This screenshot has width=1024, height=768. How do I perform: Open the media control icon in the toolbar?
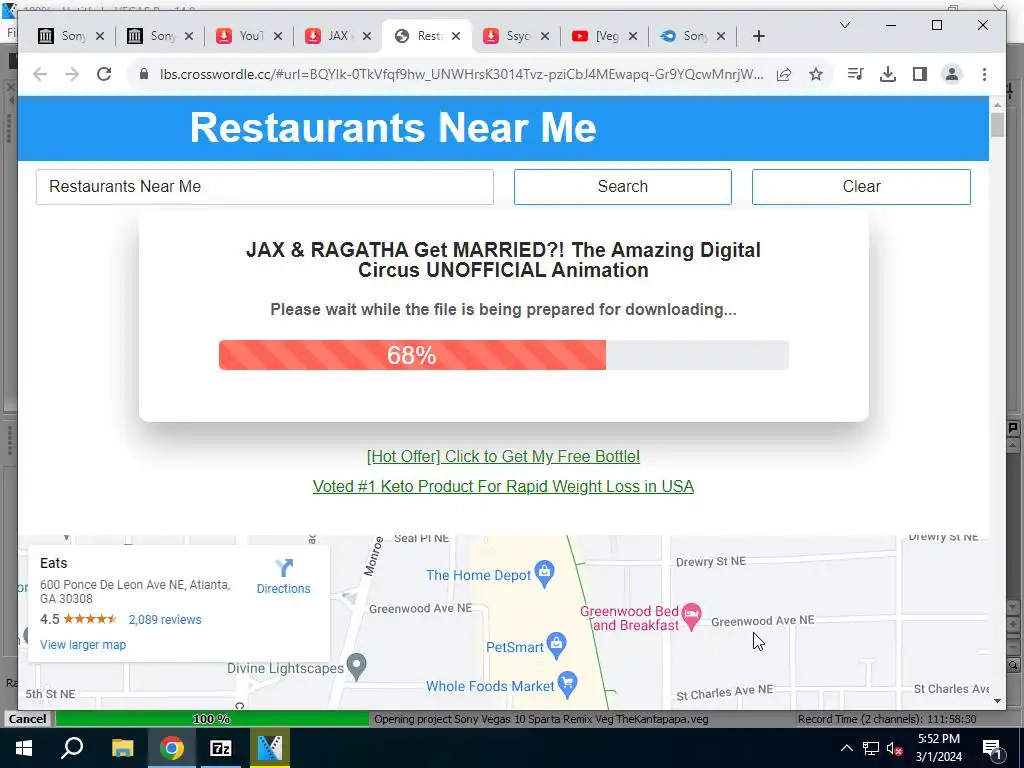pyautogui.click(x=855, y=74)
